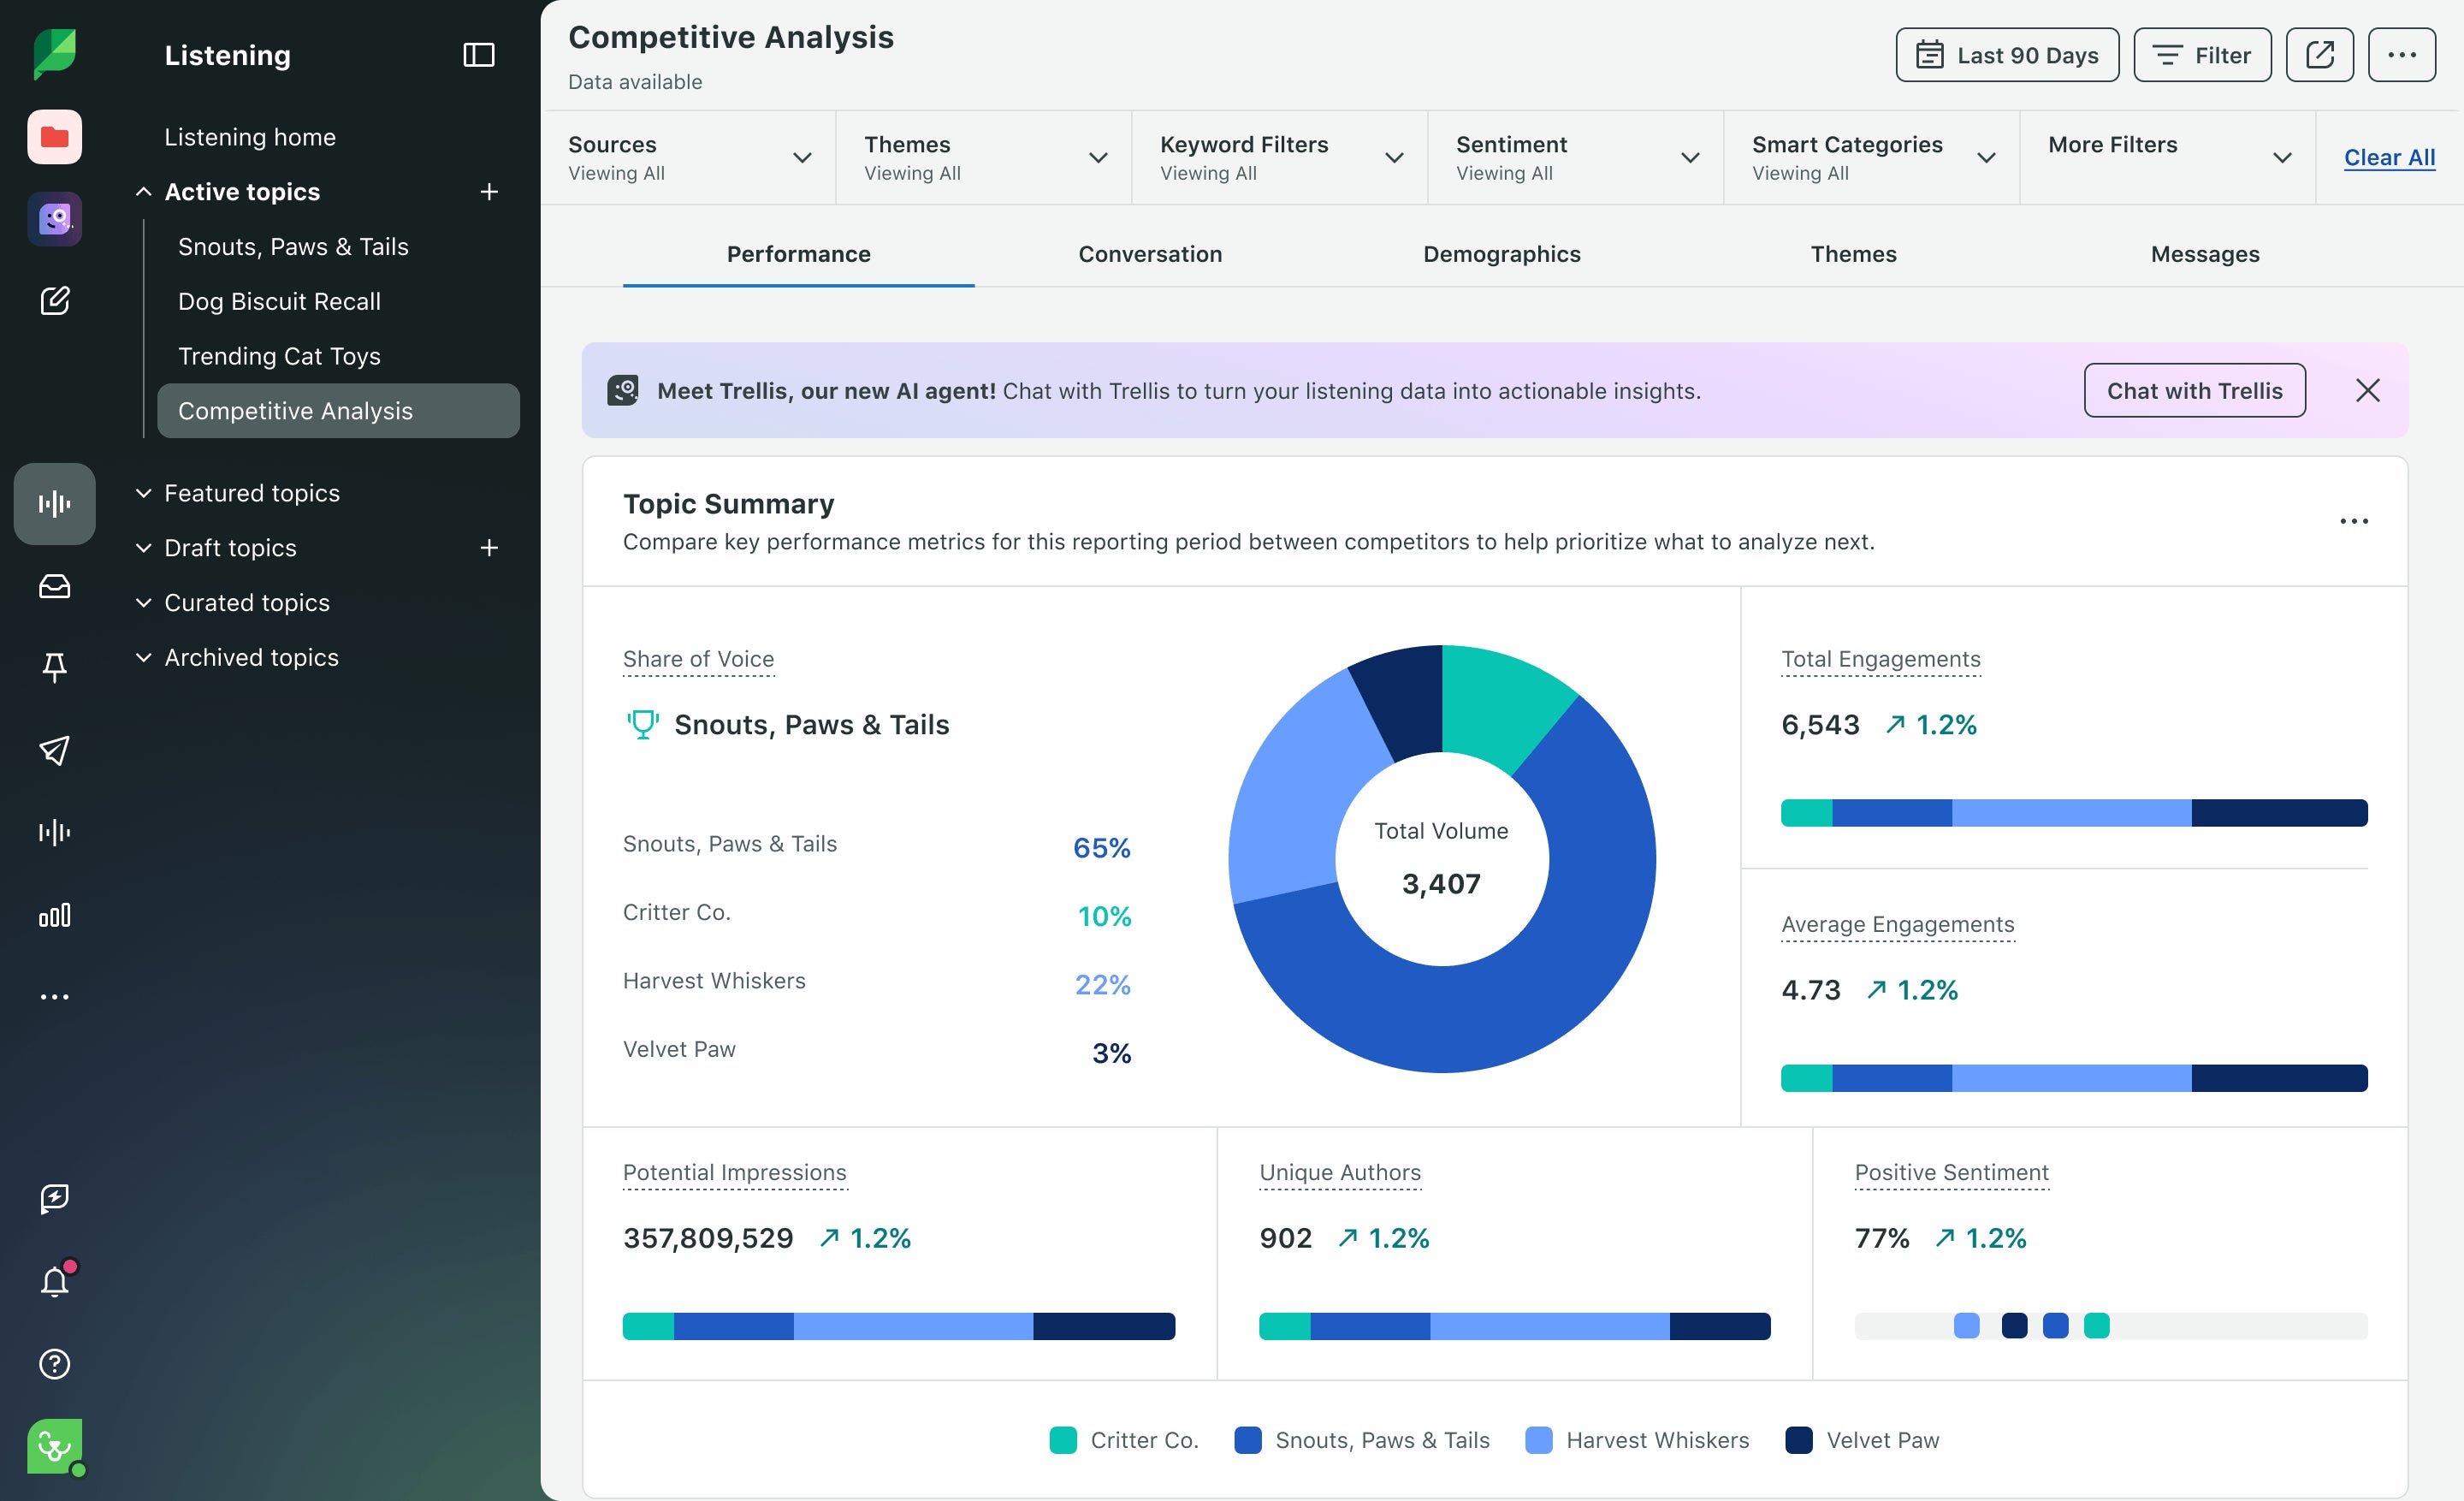Open notifications via the bell icon
This screenshot has width=2464, height=1501.
(56, 1281)
